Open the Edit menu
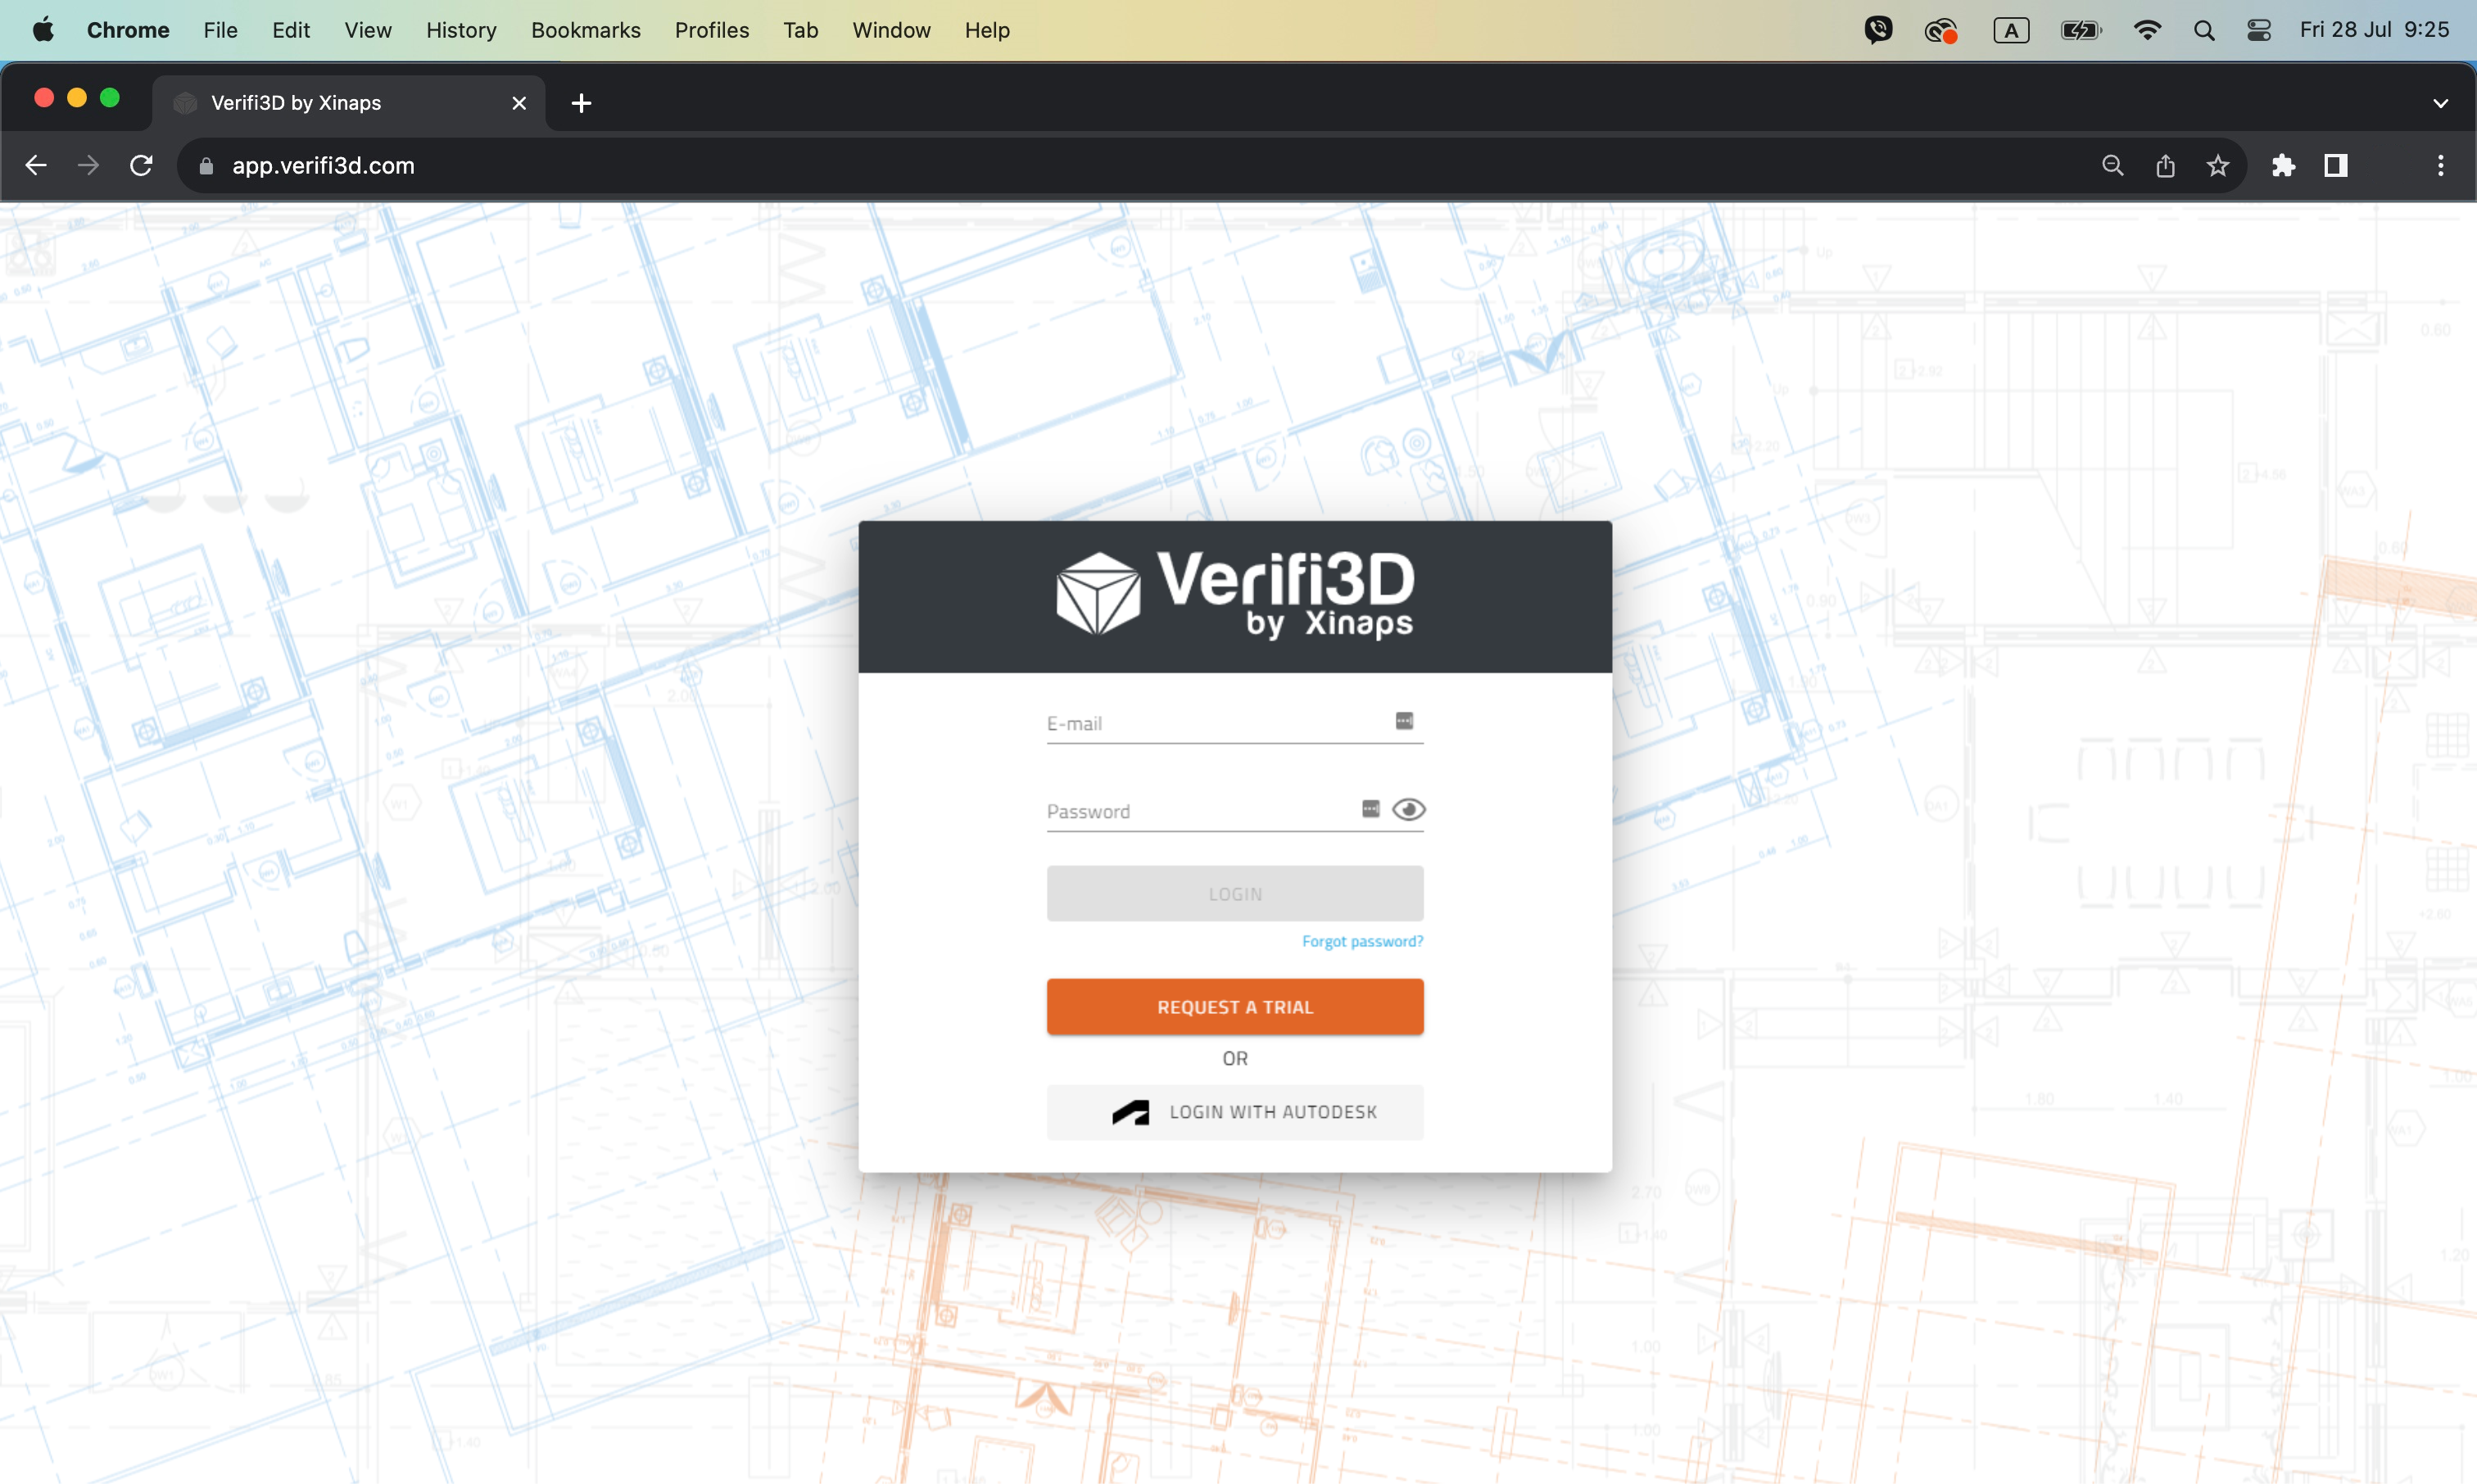The image size is (2477, 1484). click(291, 30)
